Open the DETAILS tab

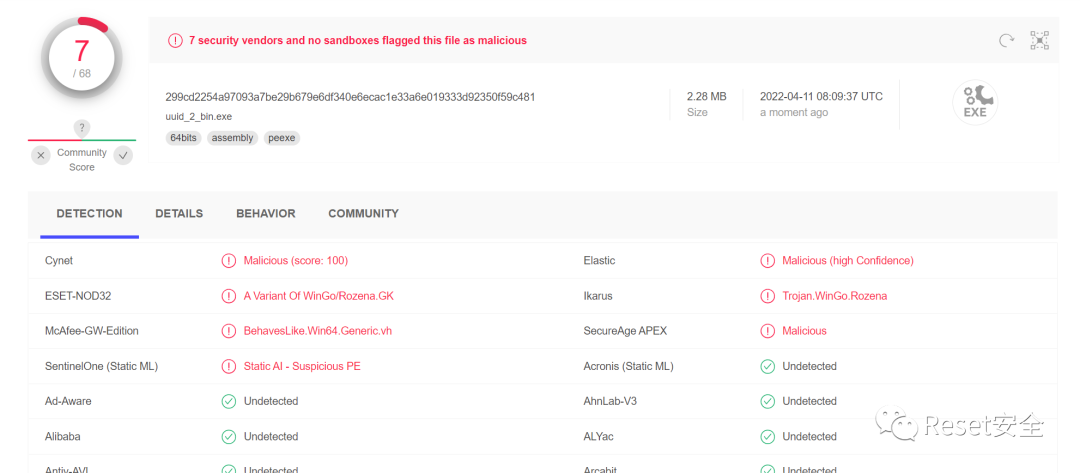[x=179, y=213]
